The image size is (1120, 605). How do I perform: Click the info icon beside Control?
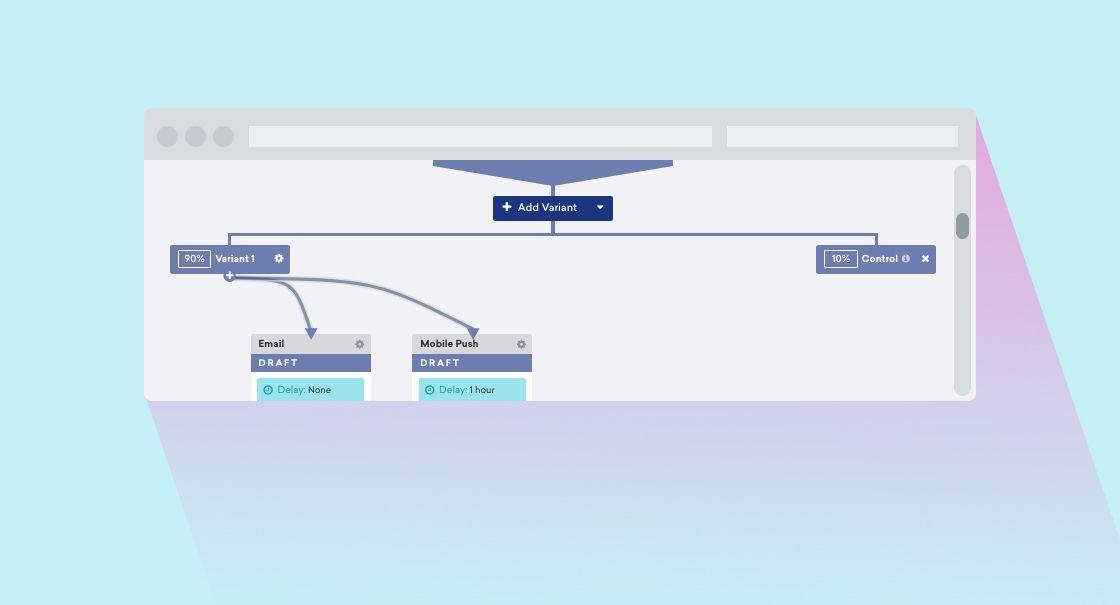906,259
